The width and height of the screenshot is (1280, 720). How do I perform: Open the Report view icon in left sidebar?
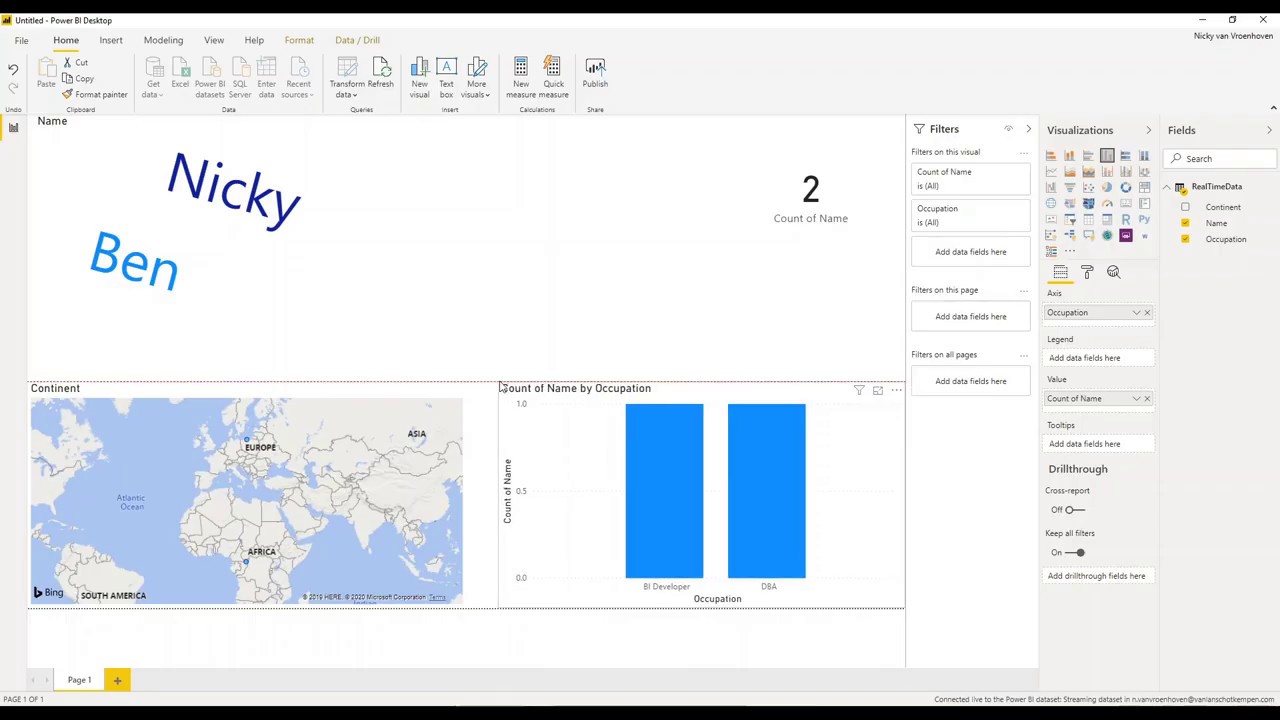(14, 127)
